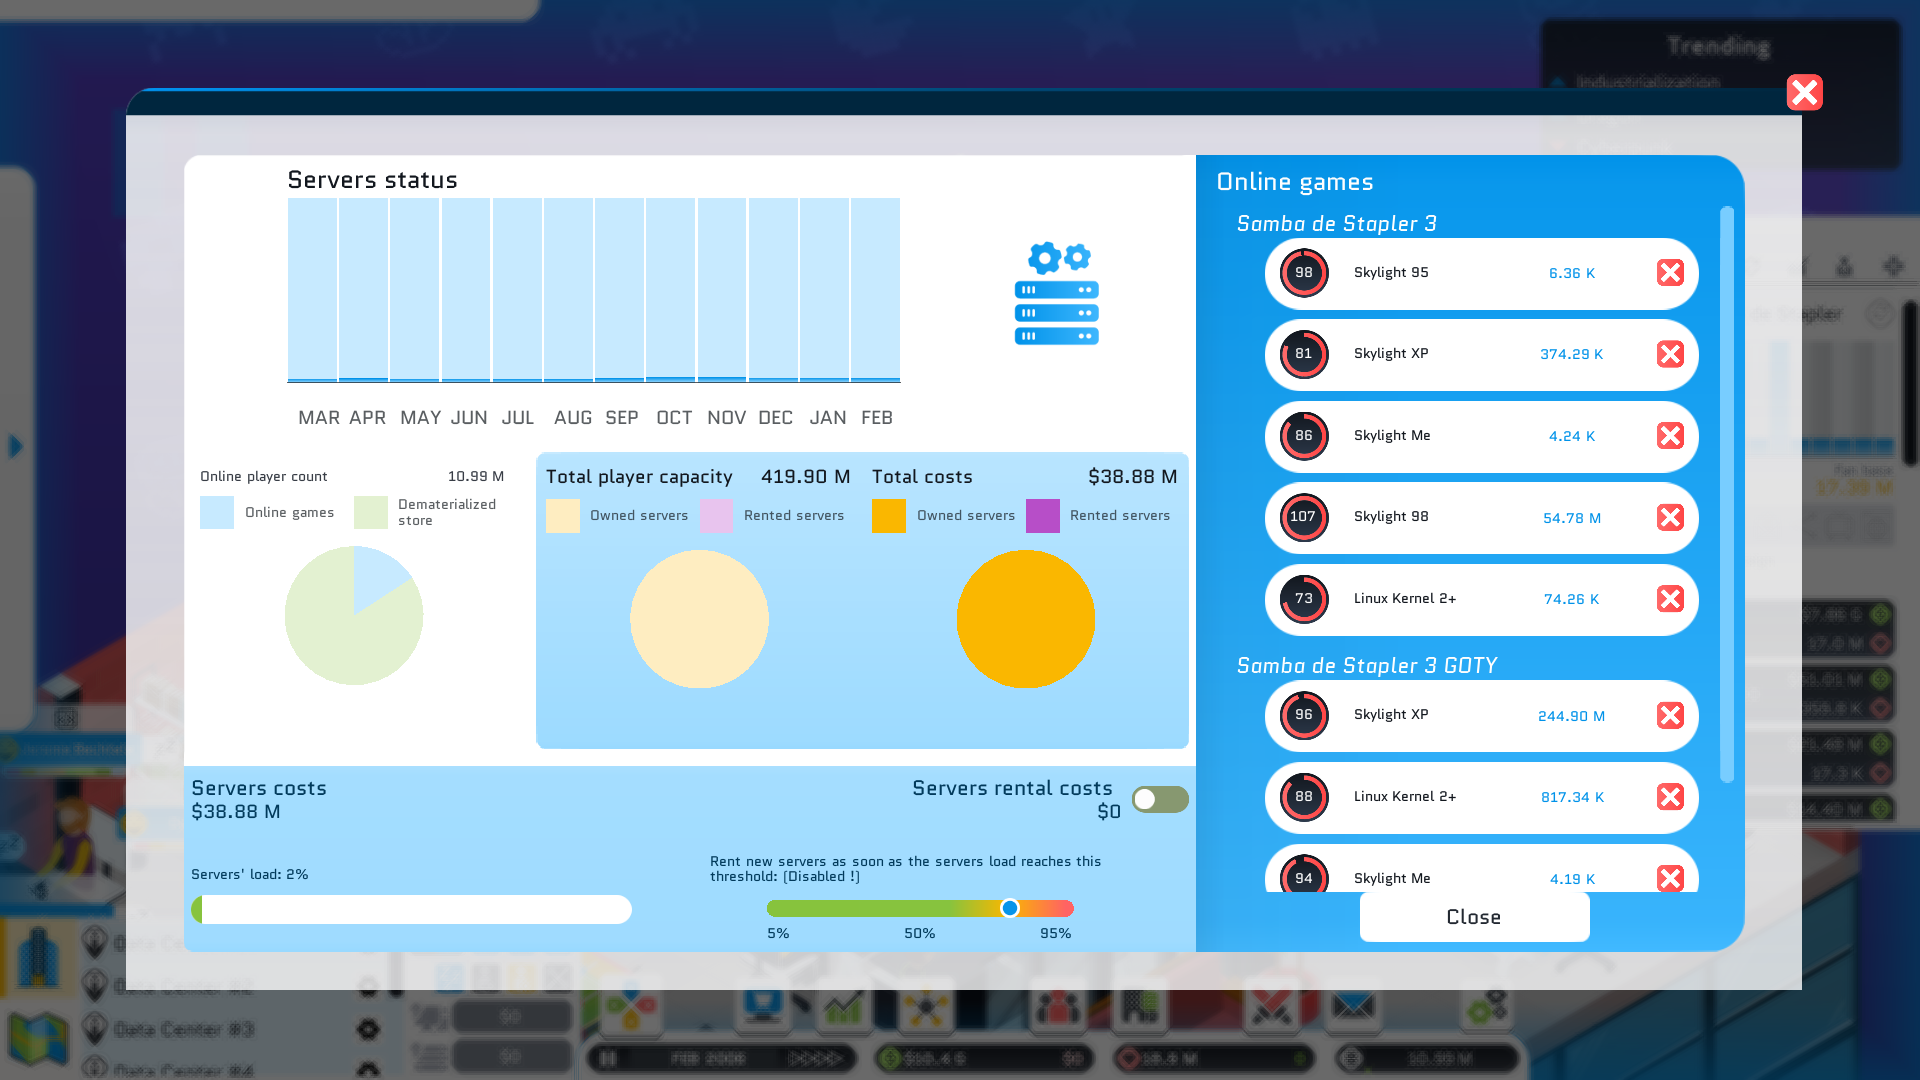Remove Linux Kernel 2+ with 74.26 K players
Image resolution: width=1920 pixels, height=1080 pixels.
[1670, 599]
